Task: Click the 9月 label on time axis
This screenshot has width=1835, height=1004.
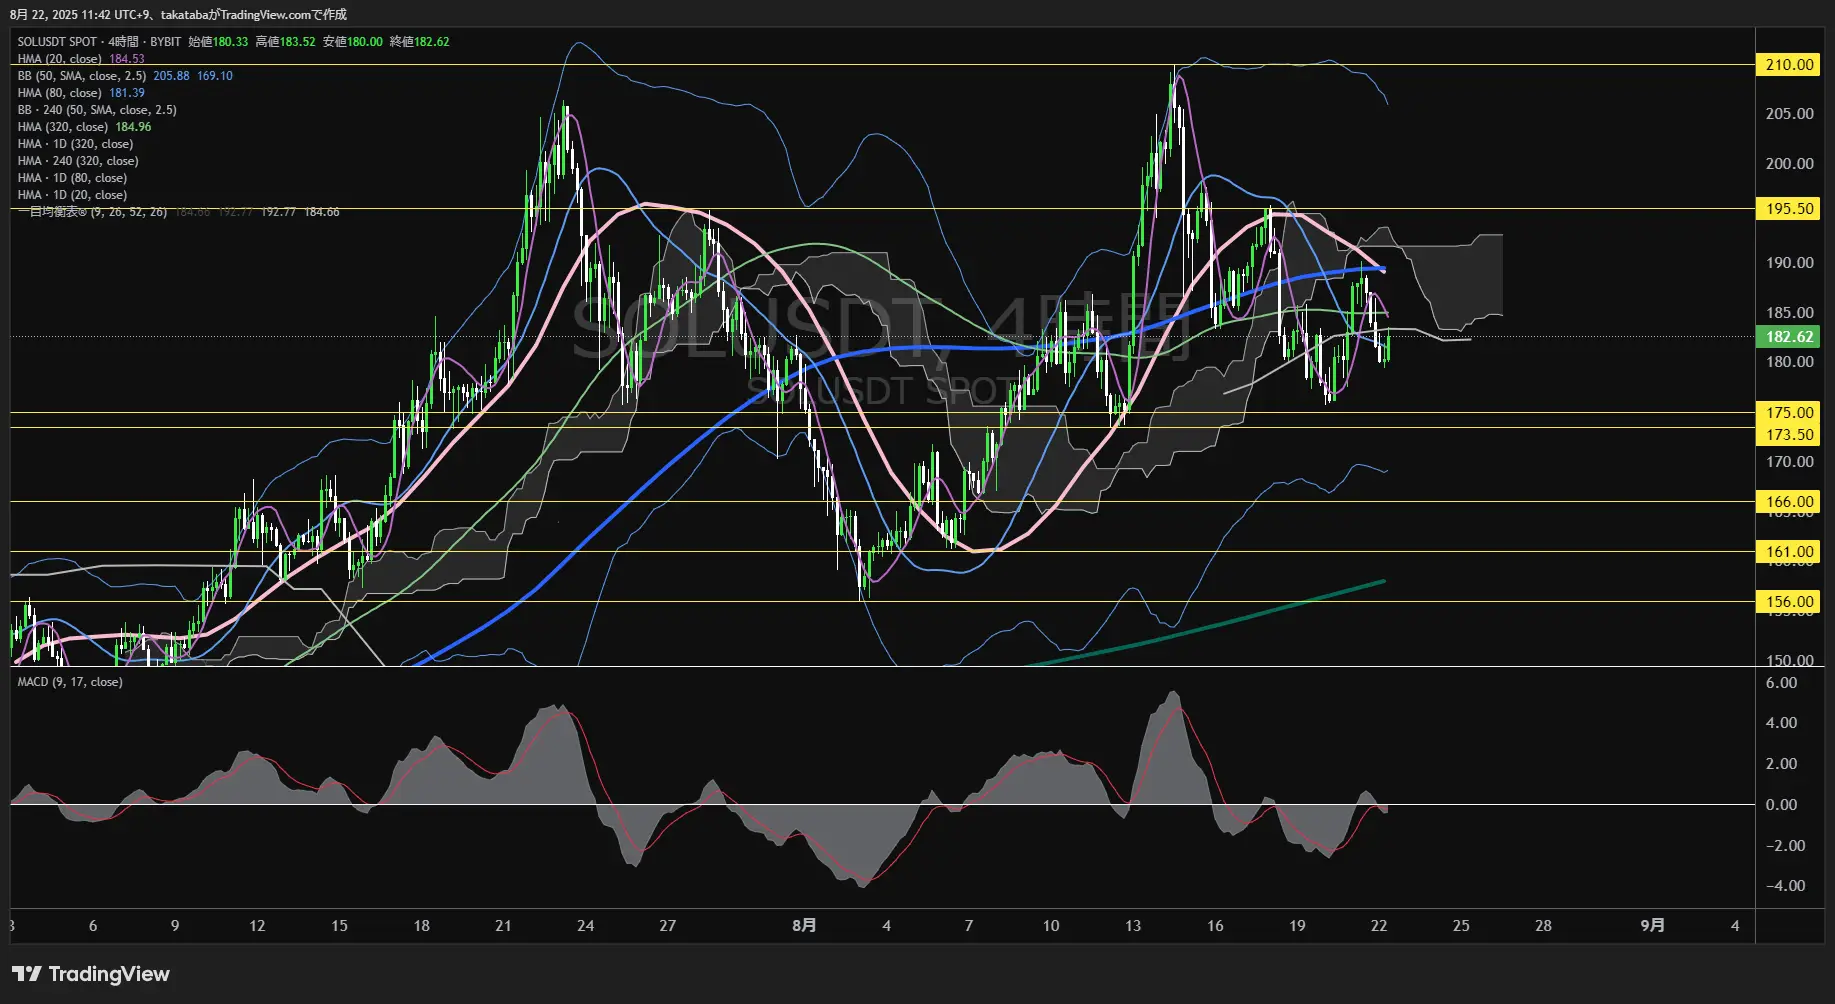Action: [x=1653, y=926]
